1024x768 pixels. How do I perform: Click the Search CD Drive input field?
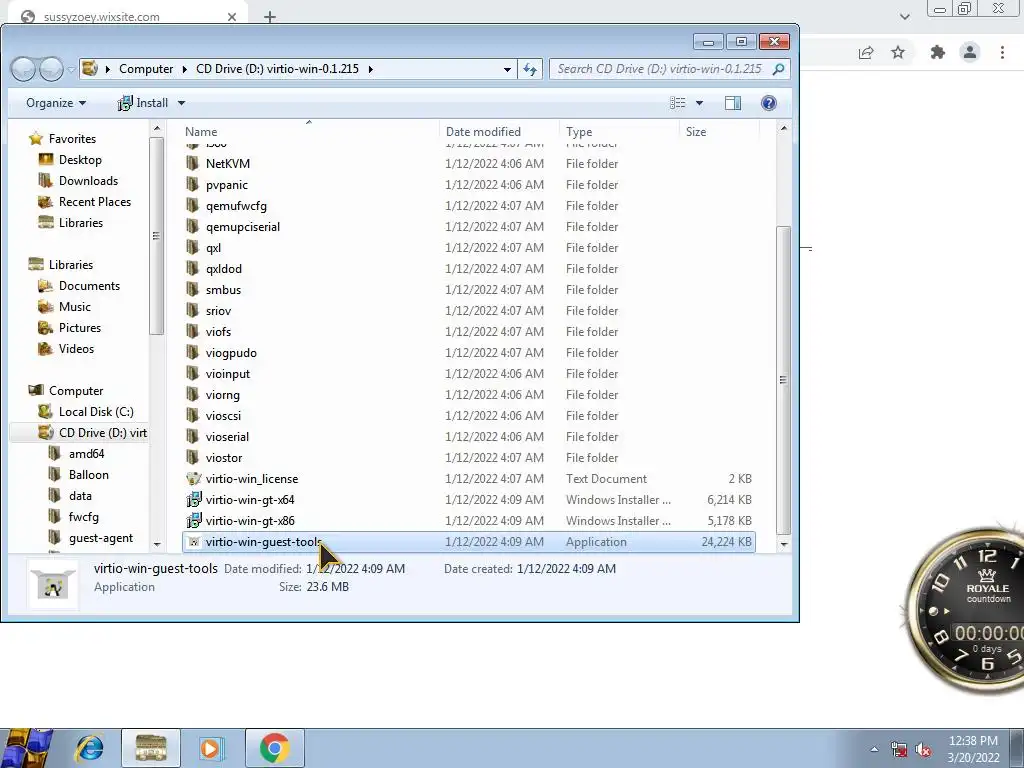[660, 69]
